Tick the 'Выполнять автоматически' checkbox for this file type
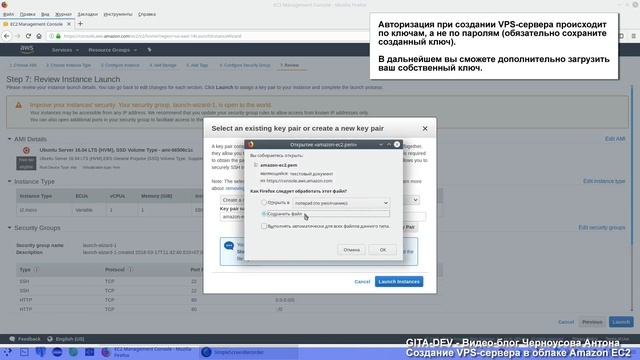Screen dimensions: 640x360 click(x=264, y=226)
